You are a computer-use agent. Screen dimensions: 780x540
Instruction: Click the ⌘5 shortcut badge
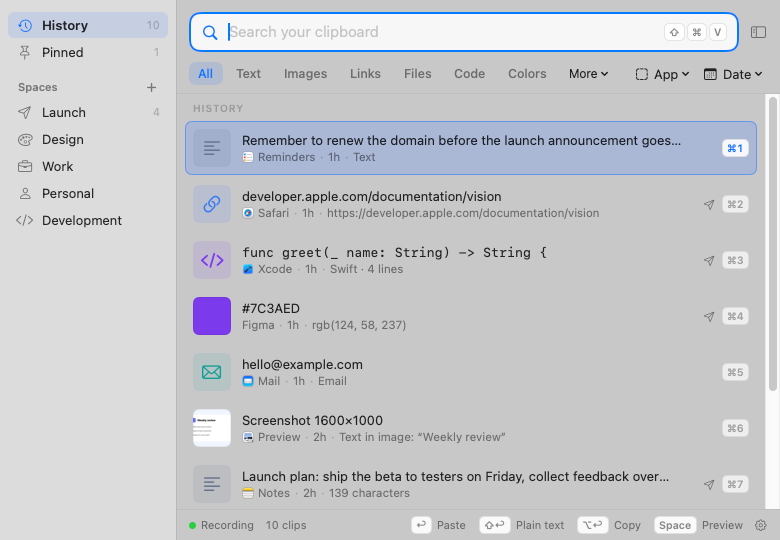(x=735, y=372)
